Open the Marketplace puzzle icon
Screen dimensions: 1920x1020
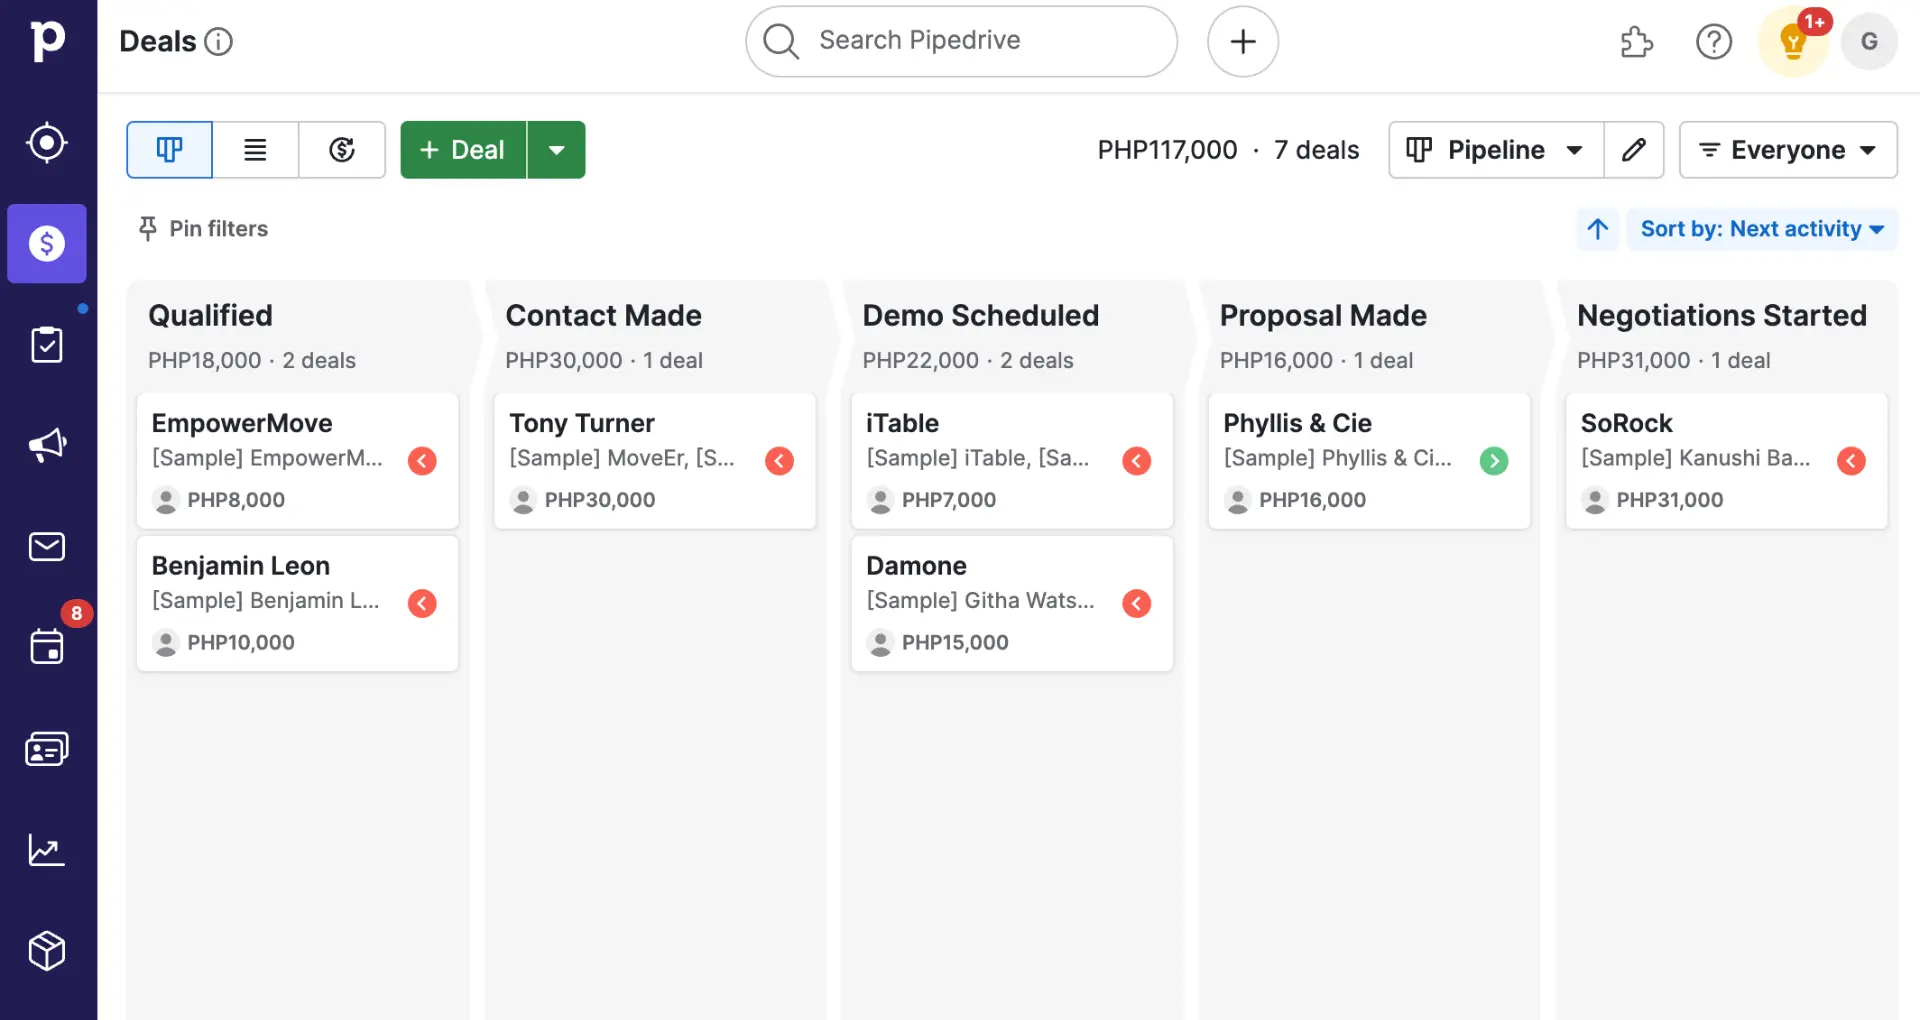[x=1636, y=41]
